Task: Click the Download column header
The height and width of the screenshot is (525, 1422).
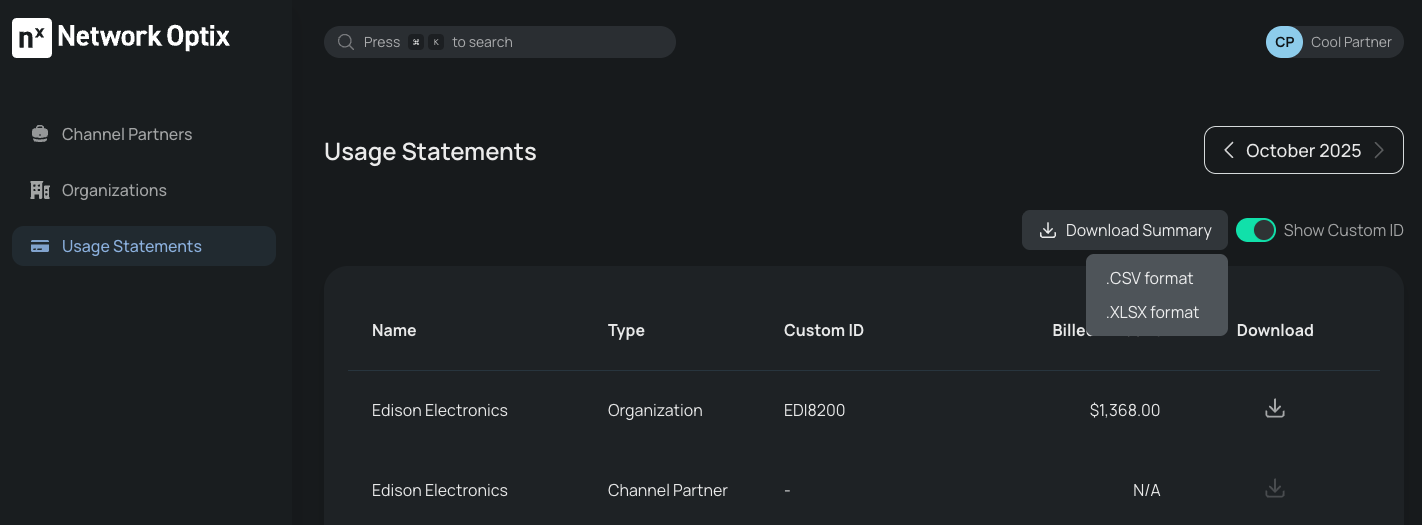Action: (1275, 330)
